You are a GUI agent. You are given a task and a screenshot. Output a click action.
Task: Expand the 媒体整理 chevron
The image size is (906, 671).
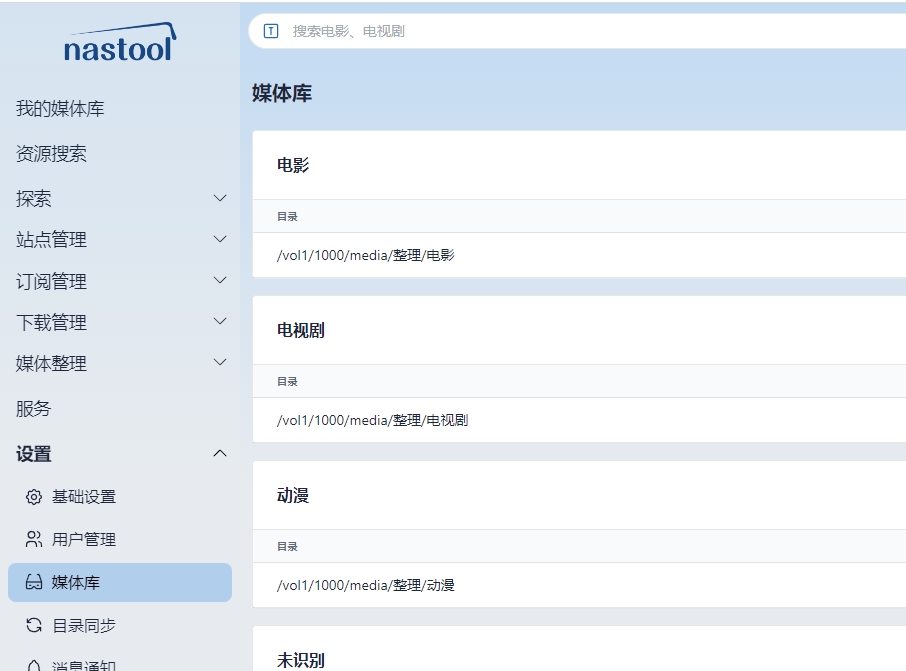click(220, 362)
